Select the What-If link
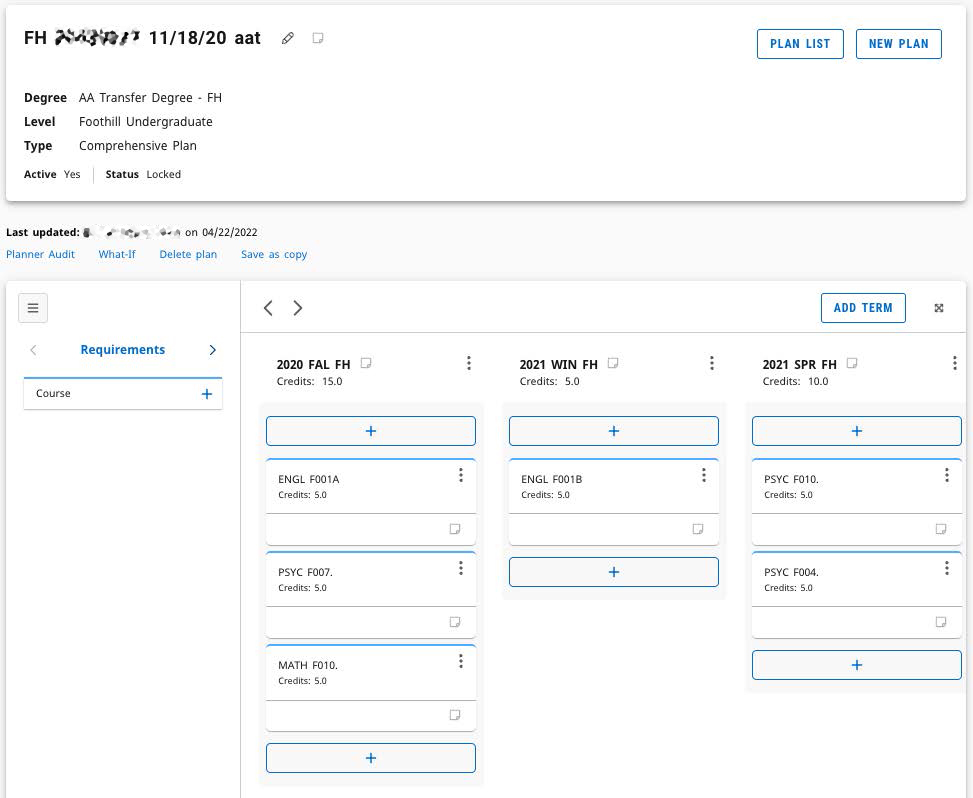The width and height of the screenshot is (973, 798). tap(117, 254)
